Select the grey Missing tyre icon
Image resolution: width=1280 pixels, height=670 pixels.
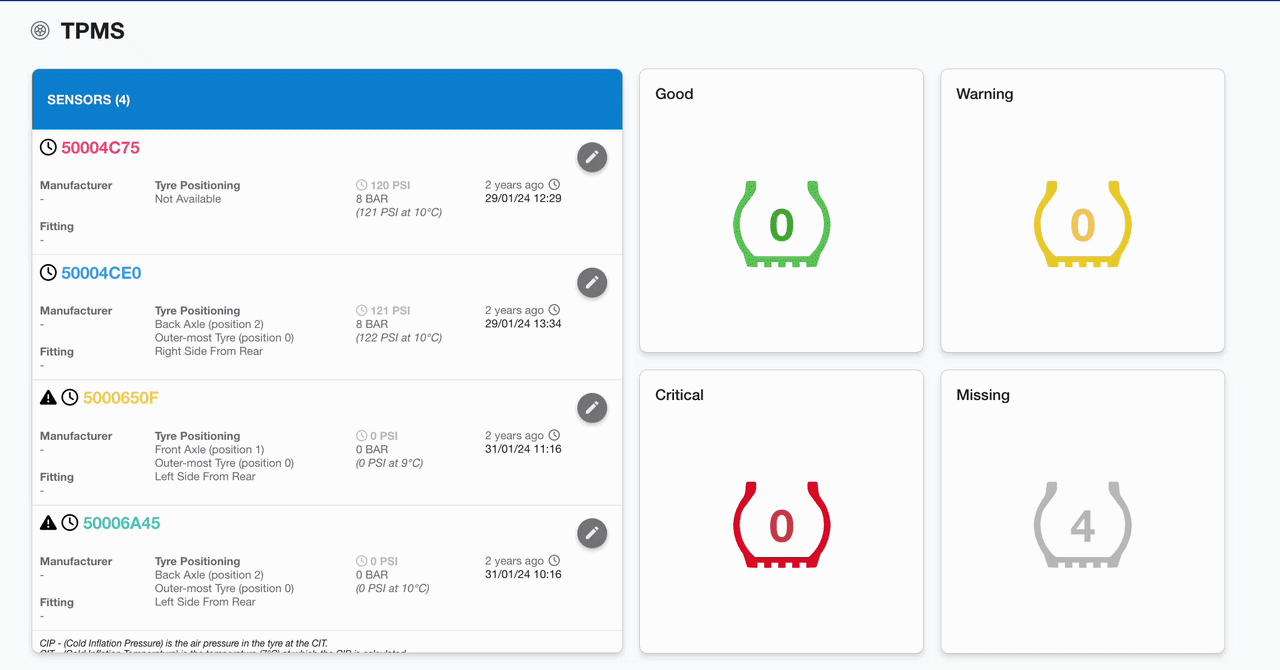point(1082,525)
